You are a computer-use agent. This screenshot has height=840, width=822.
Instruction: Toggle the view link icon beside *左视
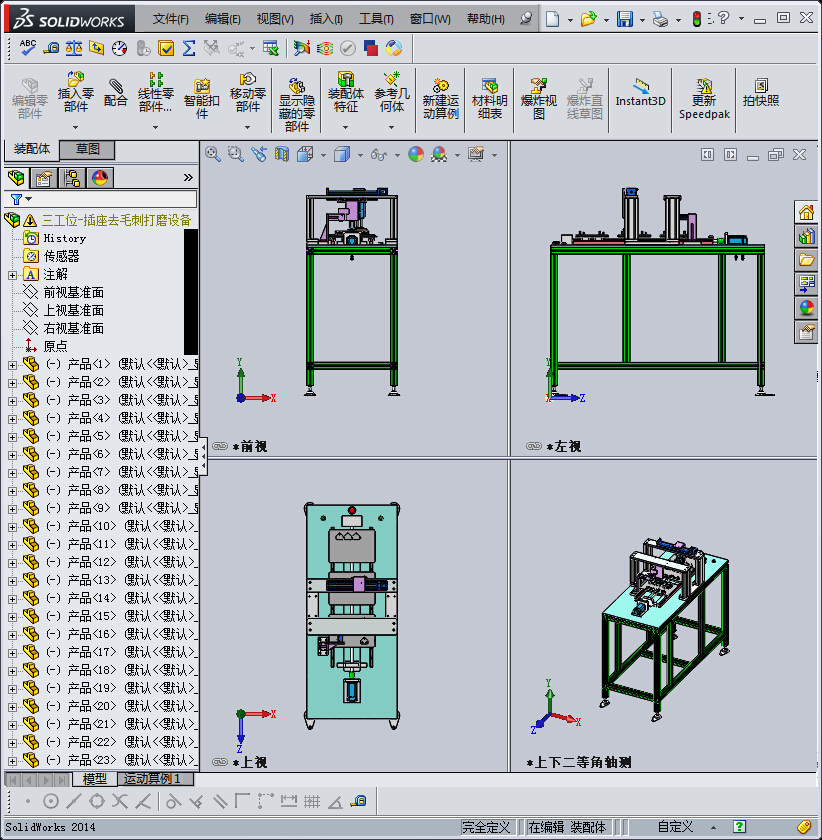tap(534, 446)
